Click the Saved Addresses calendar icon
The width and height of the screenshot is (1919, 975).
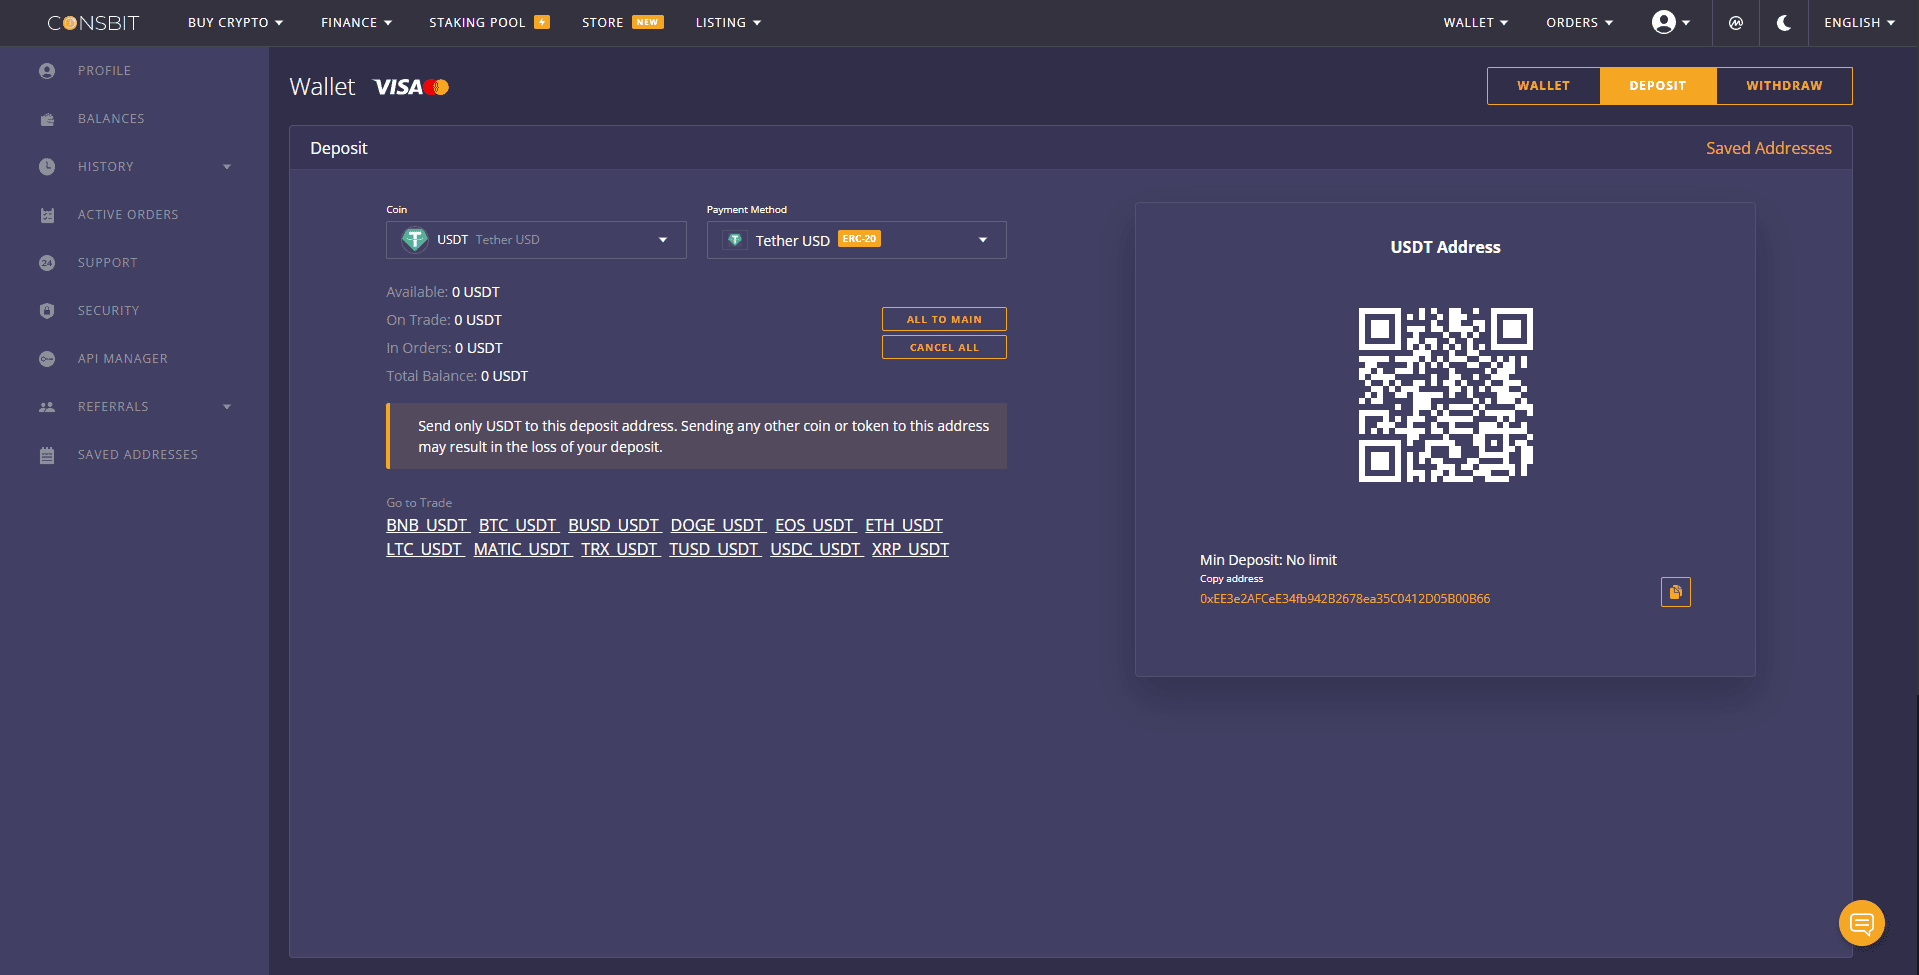click(x=47, y=455)
